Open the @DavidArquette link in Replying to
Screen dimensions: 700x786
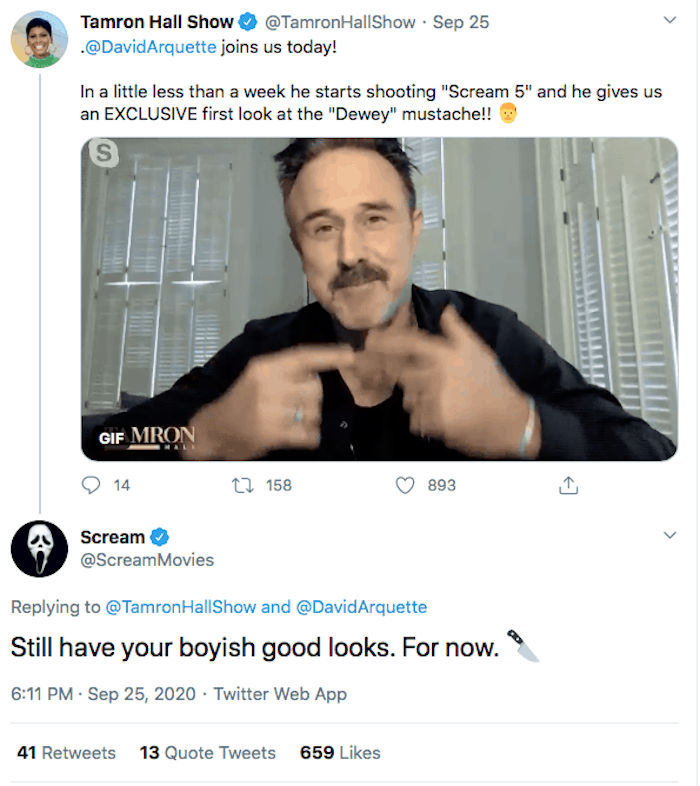coord(361,607)
